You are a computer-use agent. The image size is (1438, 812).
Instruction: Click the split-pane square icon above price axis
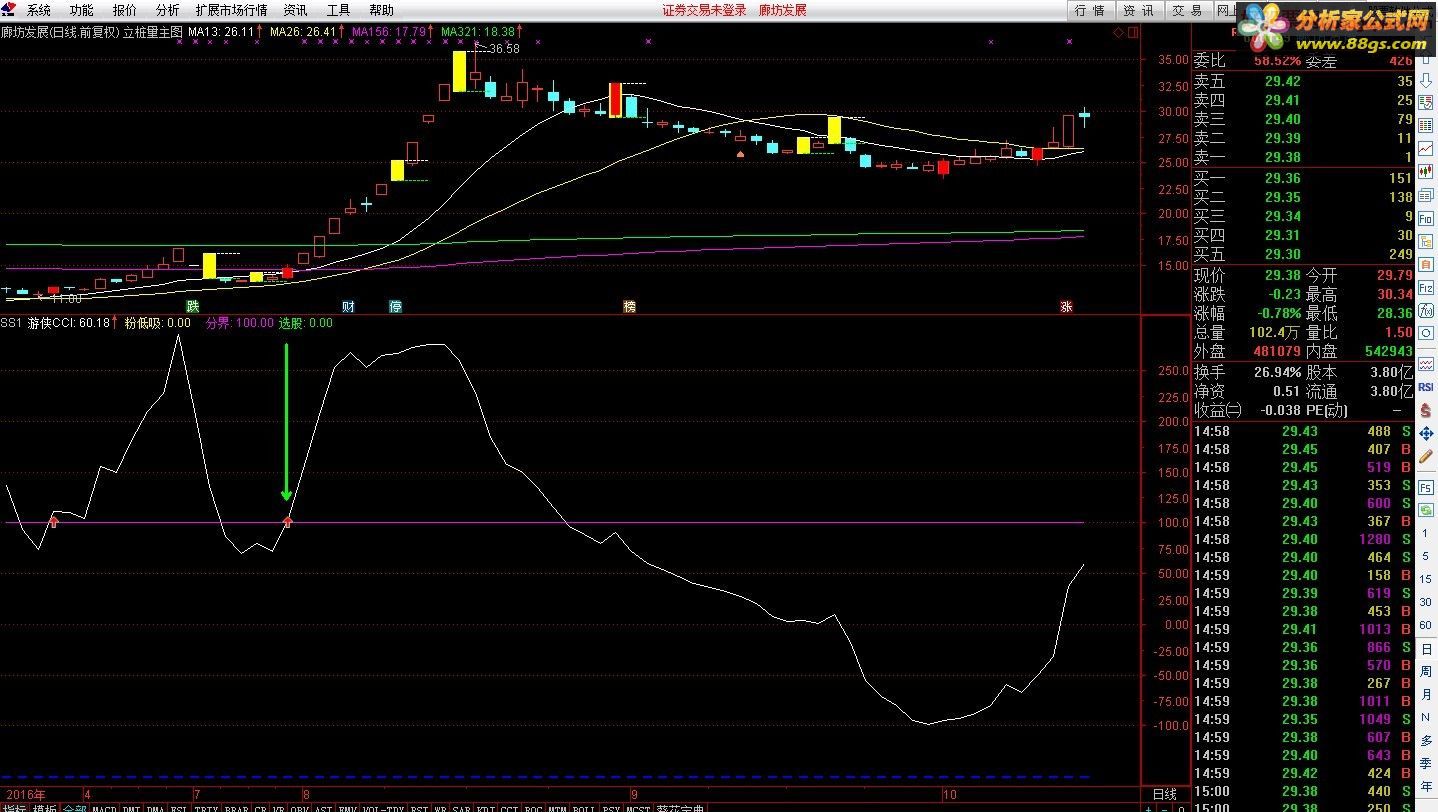(1132, 33)
